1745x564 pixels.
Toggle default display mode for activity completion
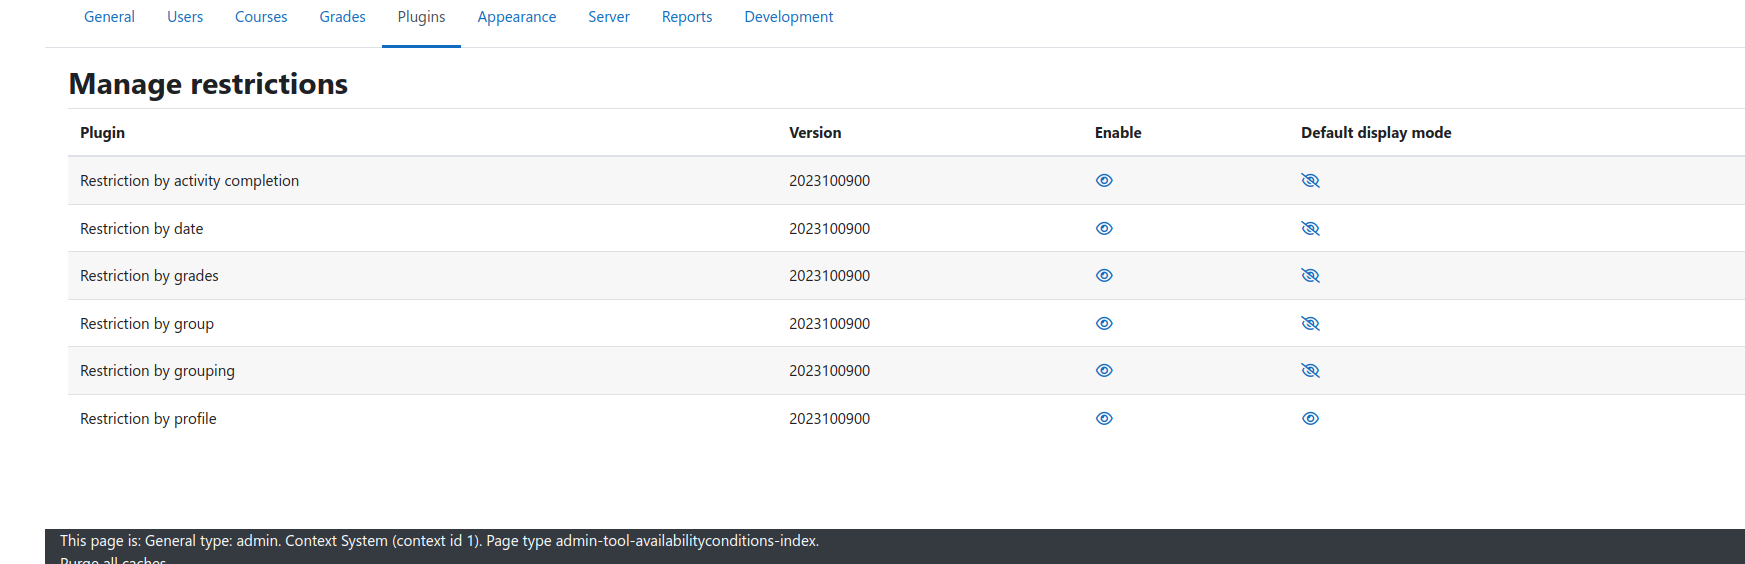pos(1310,181)
